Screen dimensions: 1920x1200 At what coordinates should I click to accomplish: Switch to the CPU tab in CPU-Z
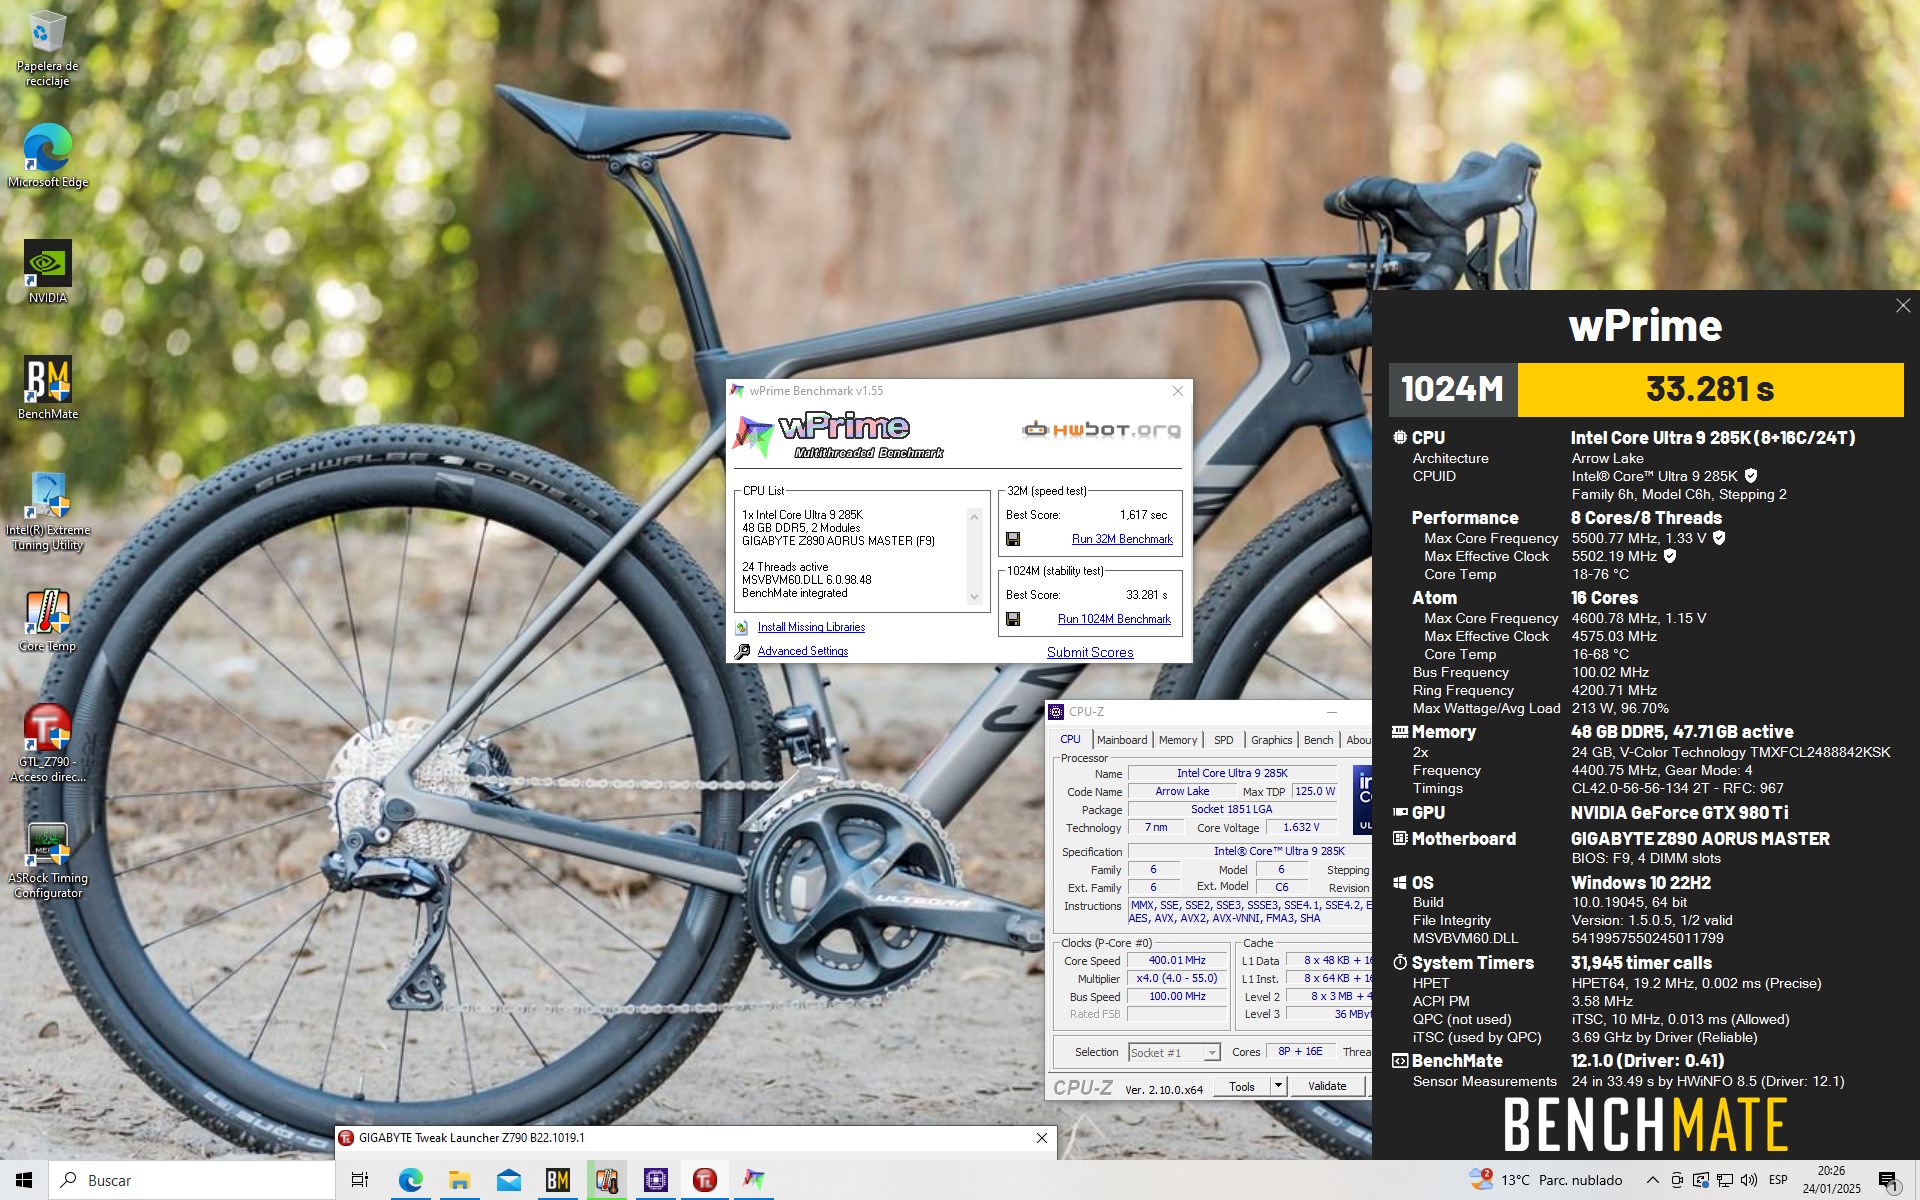click(x=1070, y=740)
